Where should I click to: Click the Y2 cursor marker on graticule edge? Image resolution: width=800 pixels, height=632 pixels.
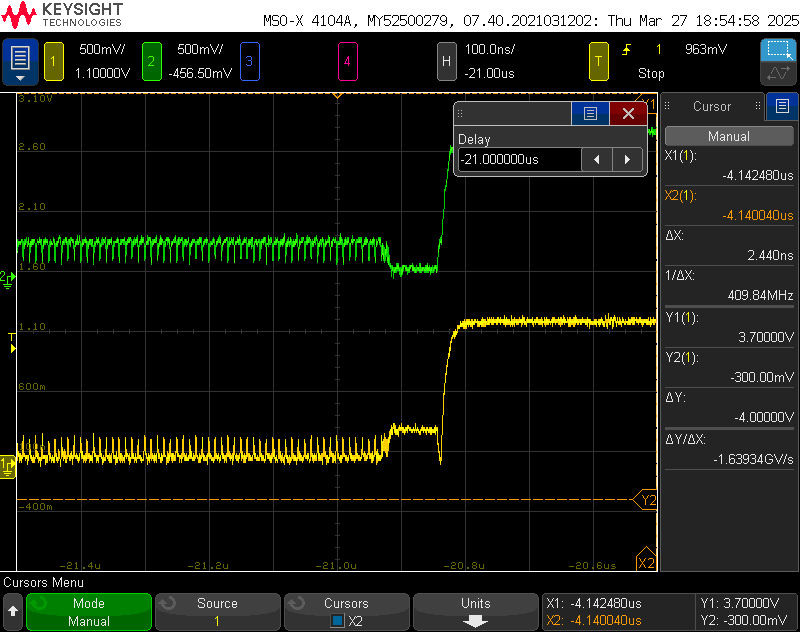coord(645,500)
